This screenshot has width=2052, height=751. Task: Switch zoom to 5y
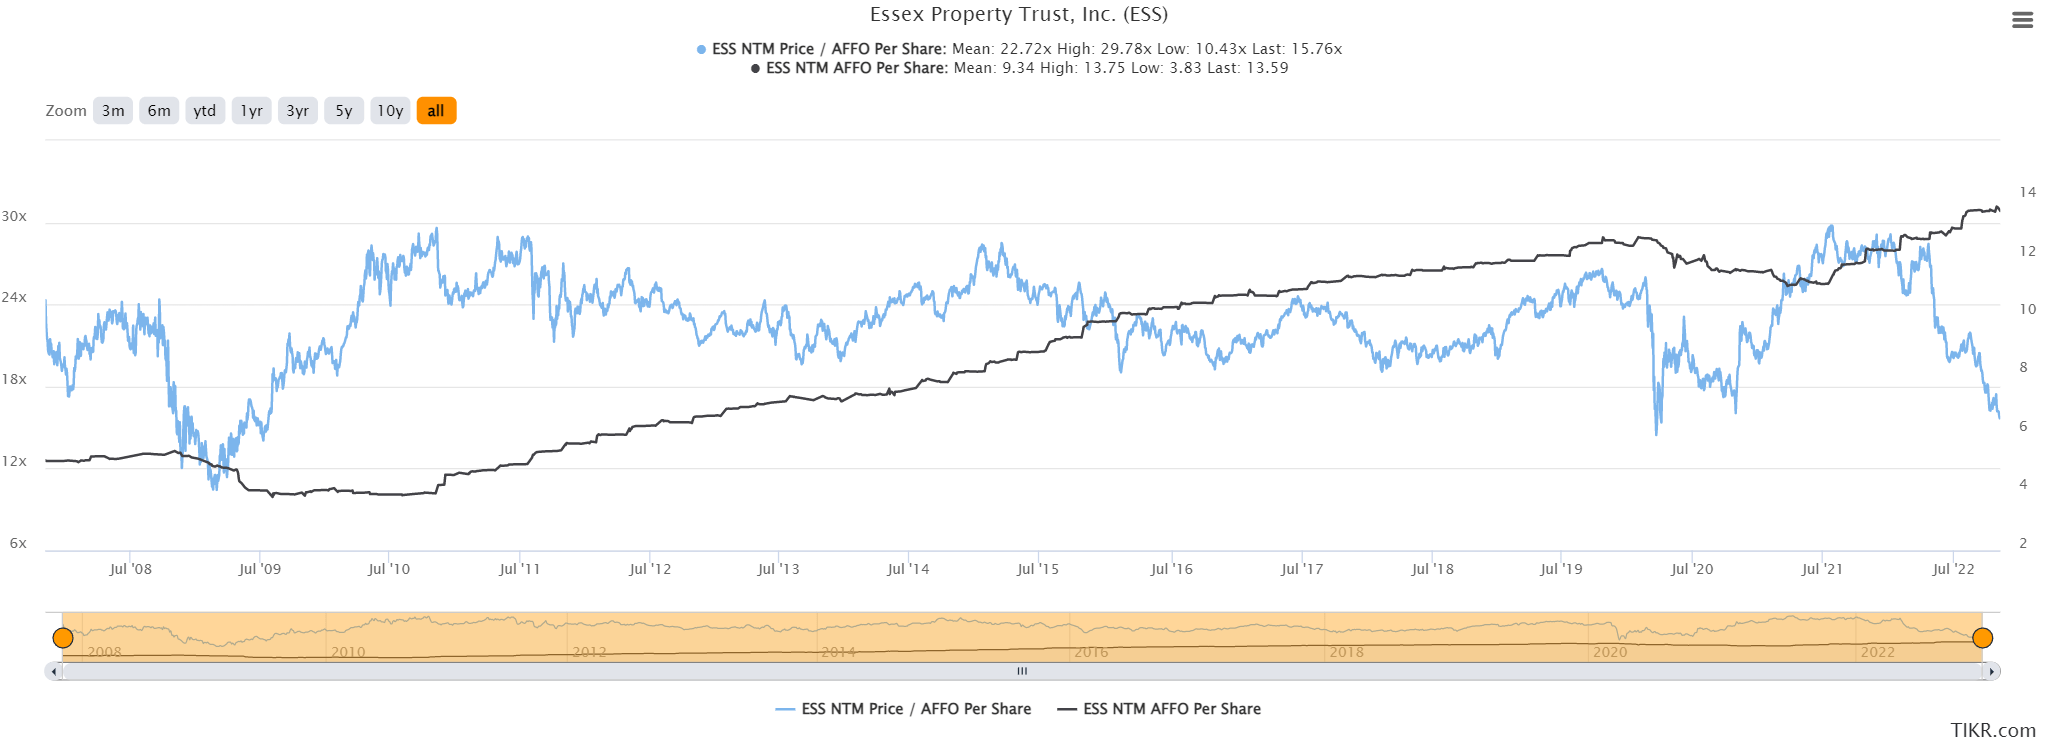click(344, 111)
